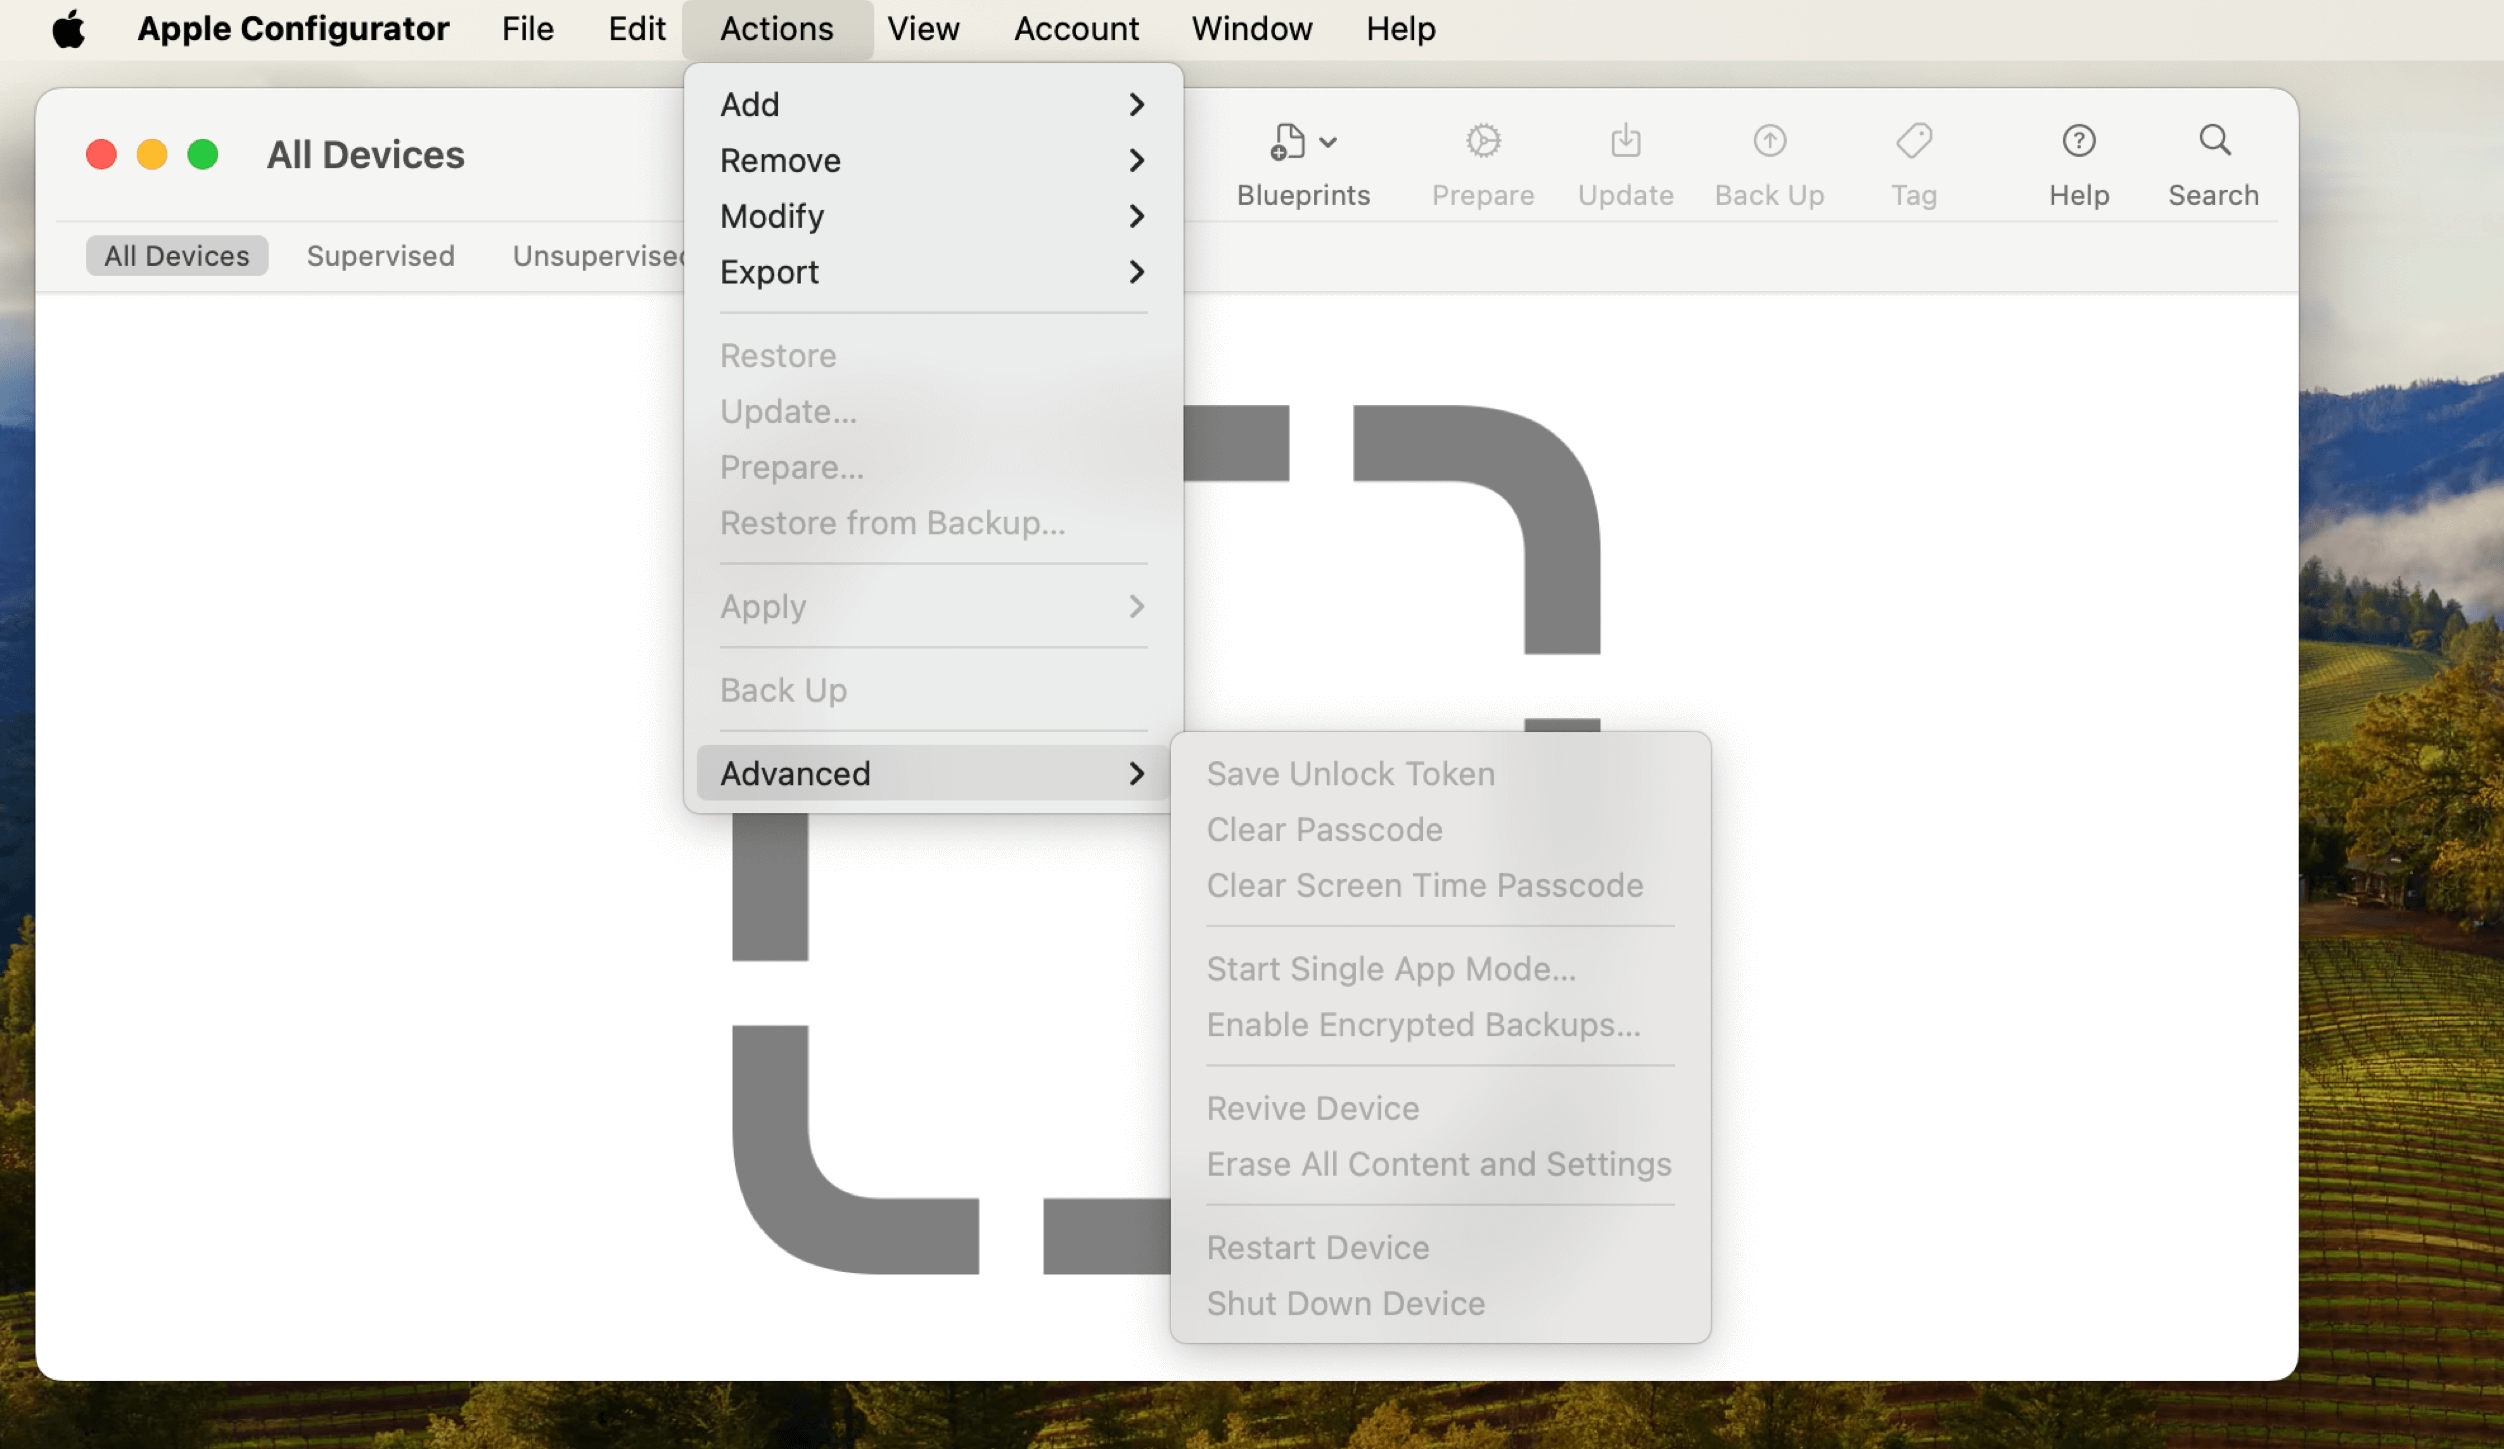
Task: Choose Update… in Actions menu
Action: pos(932,411)
